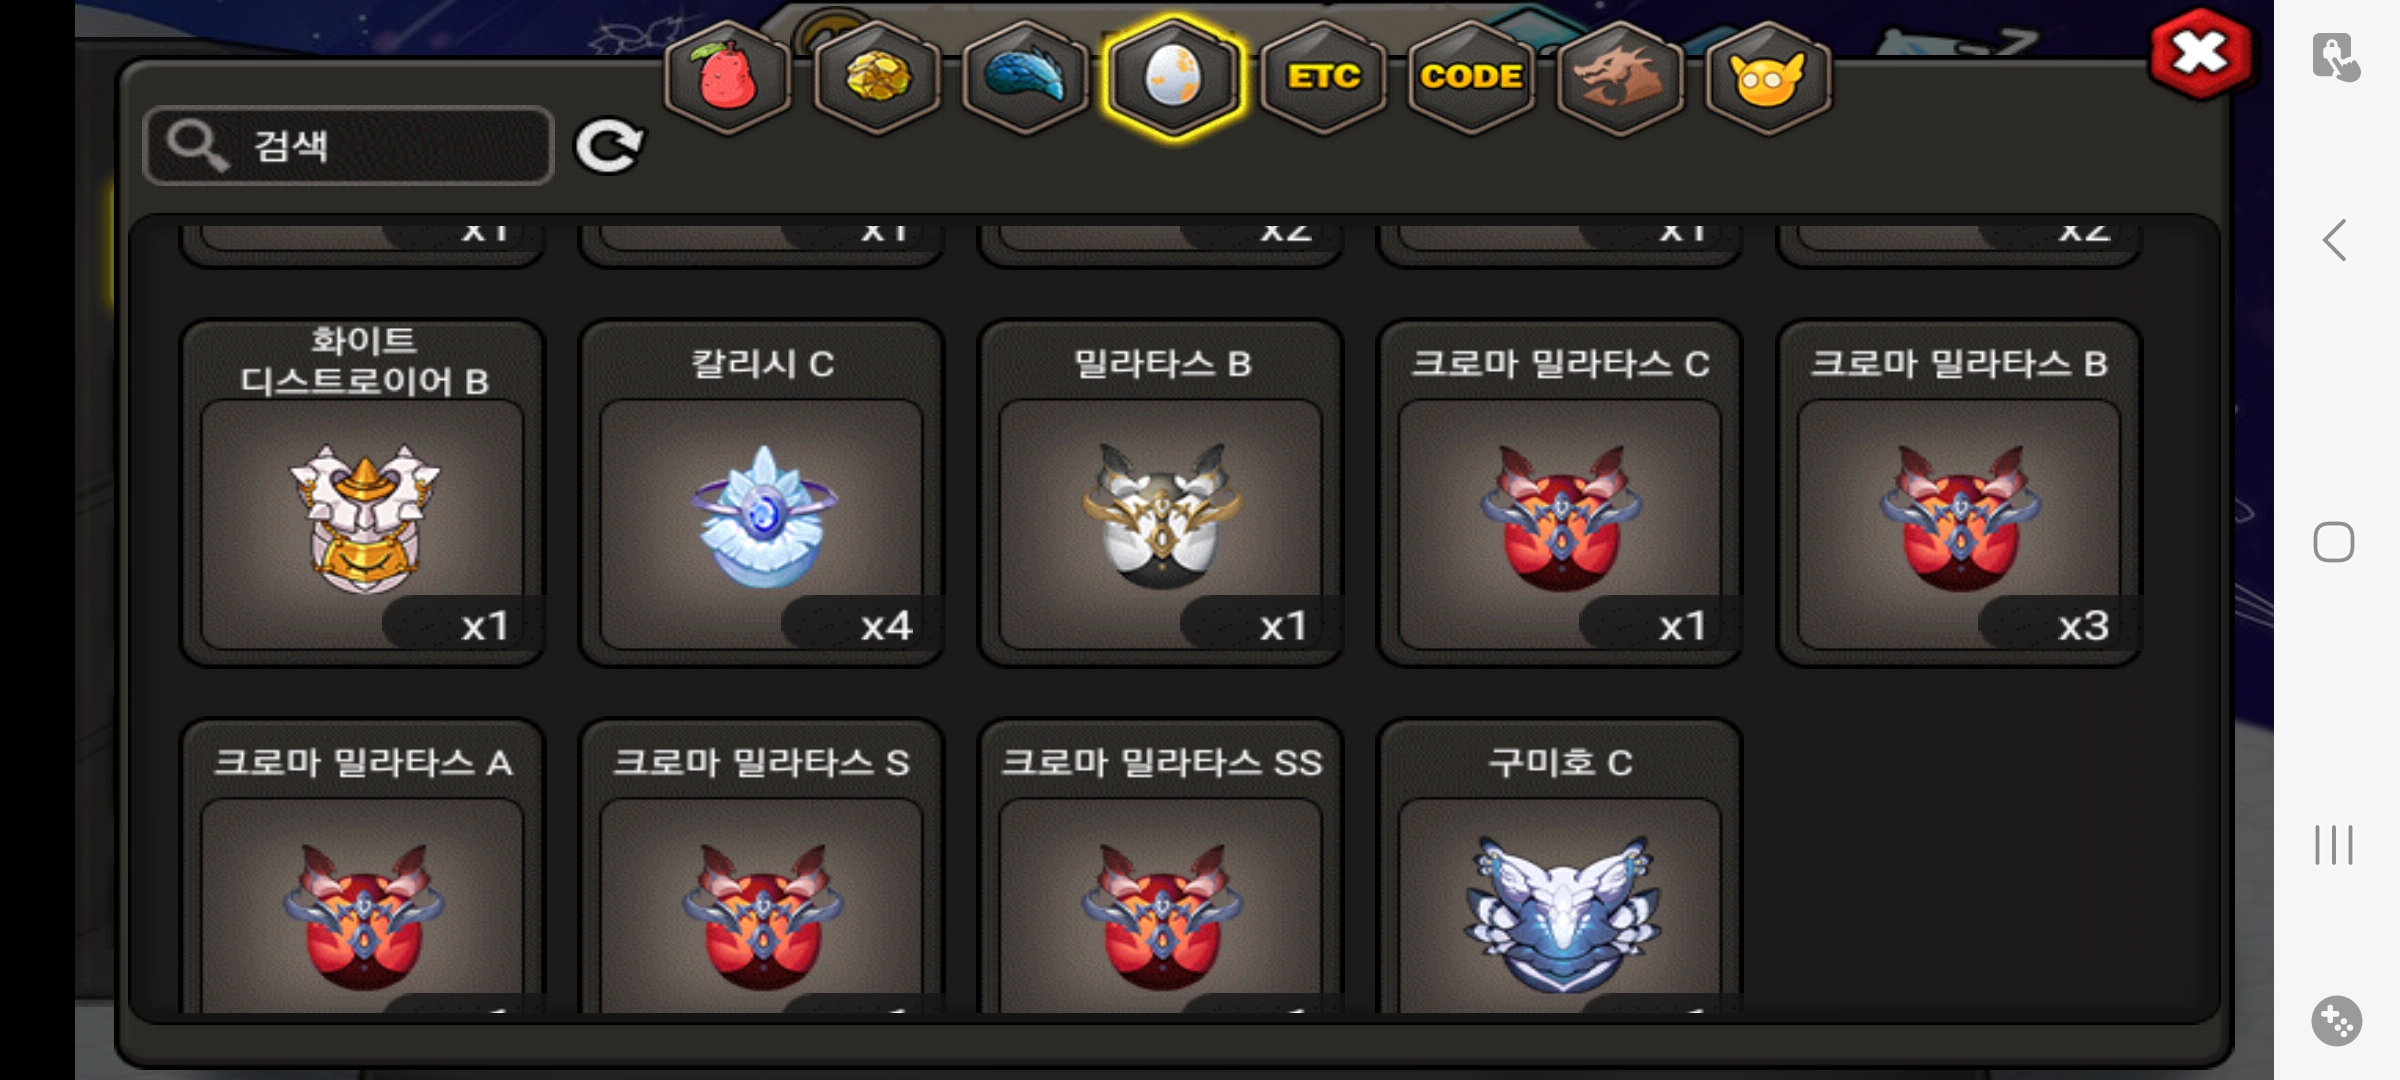This screenshot has height=1080, width=2400.
Task: Click the refresh arrow beside search
Action: click(x=609, y=147)
